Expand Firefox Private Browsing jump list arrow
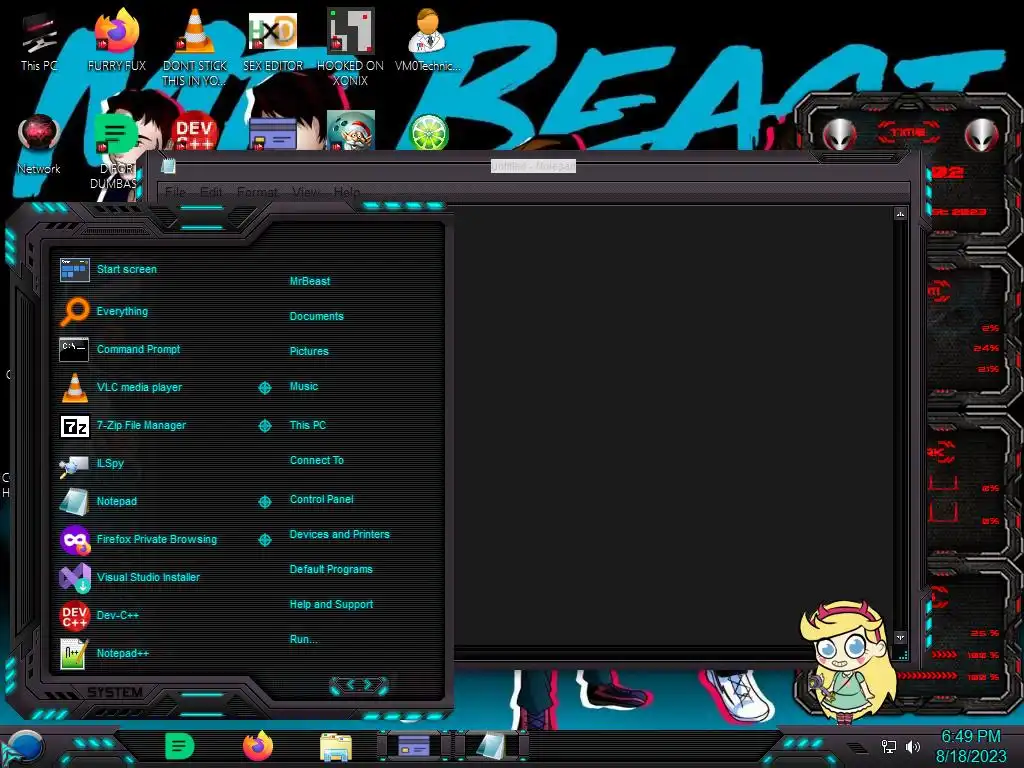 click(264, 540)
